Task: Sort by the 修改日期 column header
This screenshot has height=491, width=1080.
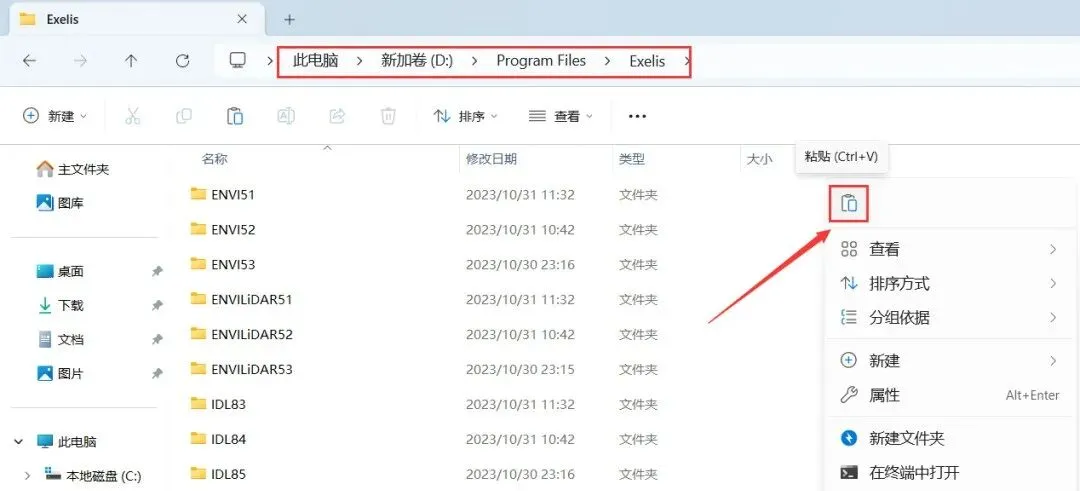Action: (491, 159)
